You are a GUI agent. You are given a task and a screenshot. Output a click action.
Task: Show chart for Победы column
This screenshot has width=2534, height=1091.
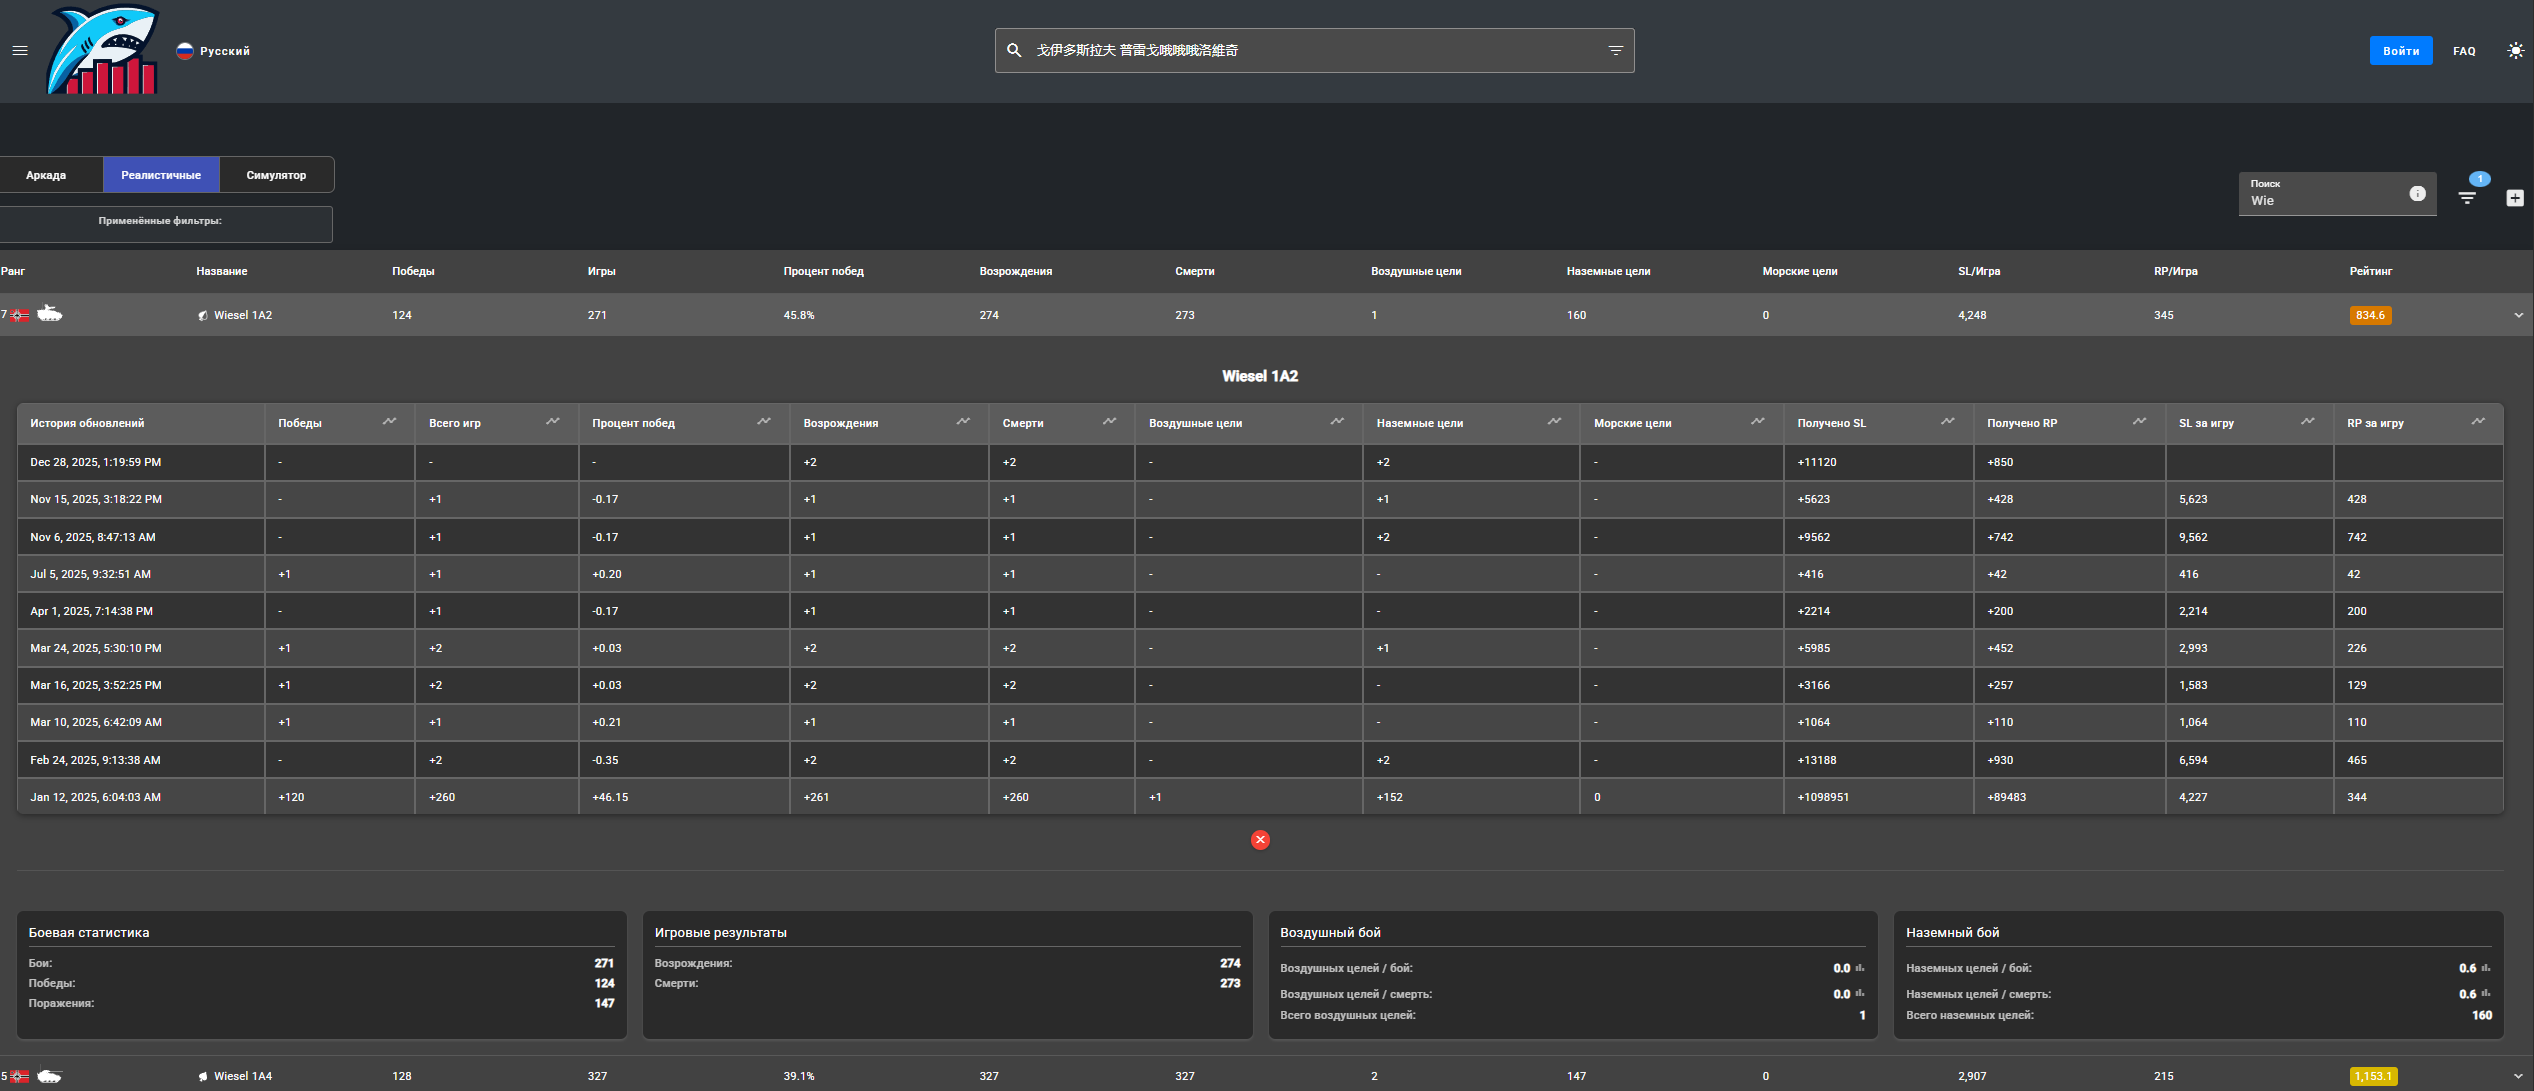click(389, 422)
